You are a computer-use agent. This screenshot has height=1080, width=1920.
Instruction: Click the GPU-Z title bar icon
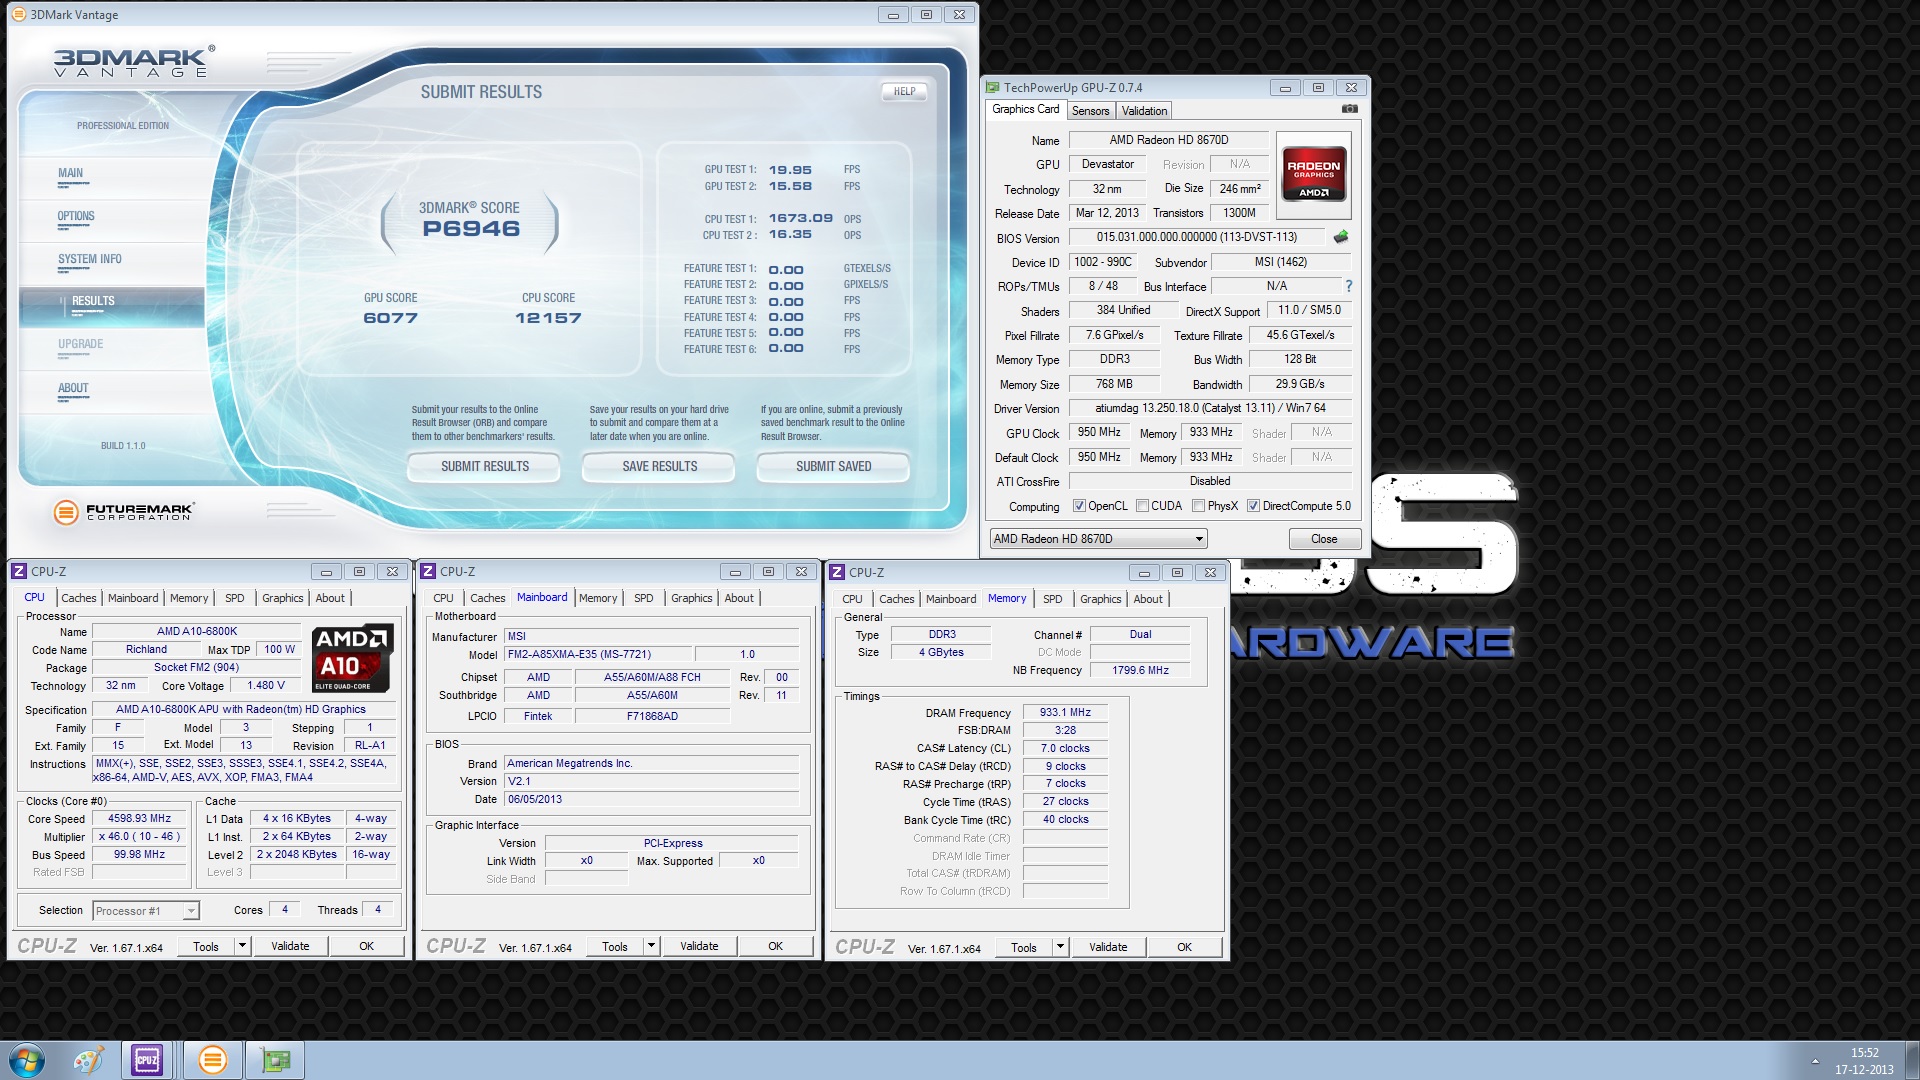[993, 88]
